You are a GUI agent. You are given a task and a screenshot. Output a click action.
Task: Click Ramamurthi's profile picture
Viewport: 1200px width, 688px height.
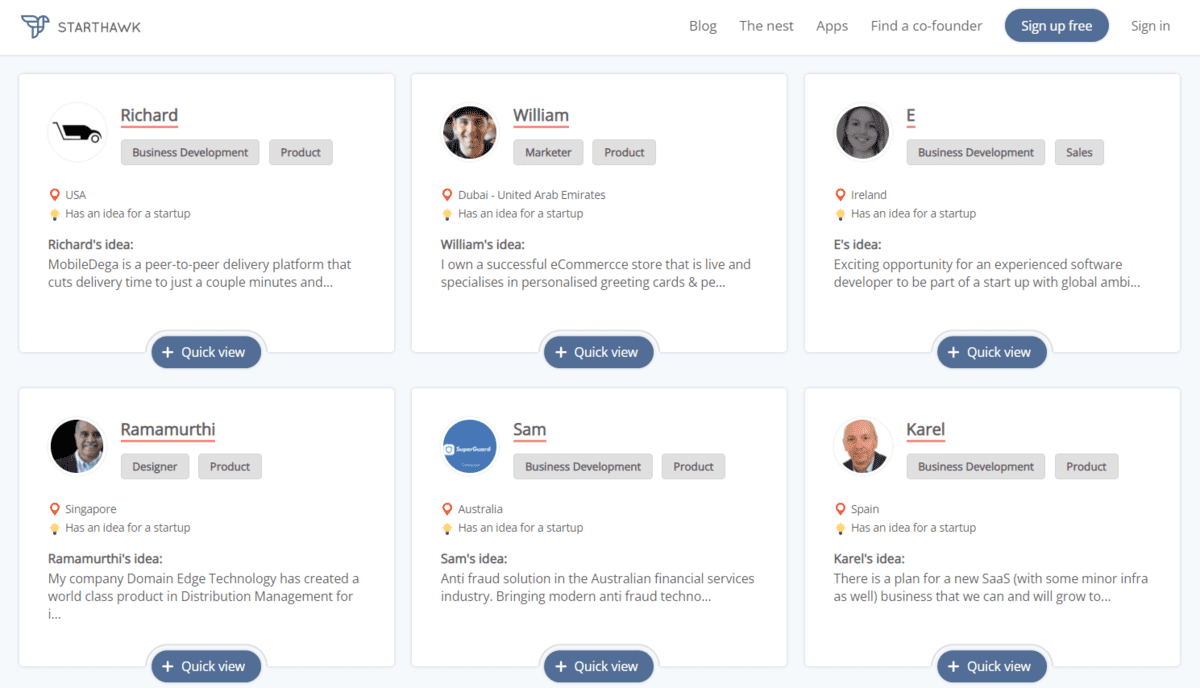click(77, 446)
